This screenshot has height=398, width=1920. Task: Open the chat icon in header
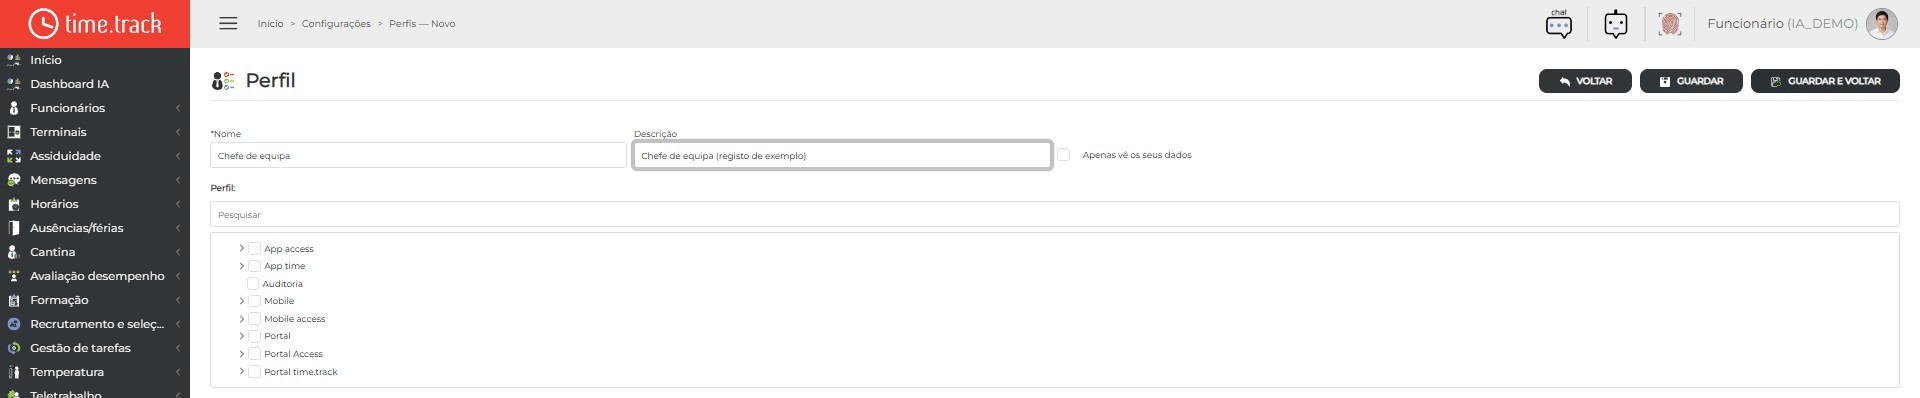[1559, 23]
